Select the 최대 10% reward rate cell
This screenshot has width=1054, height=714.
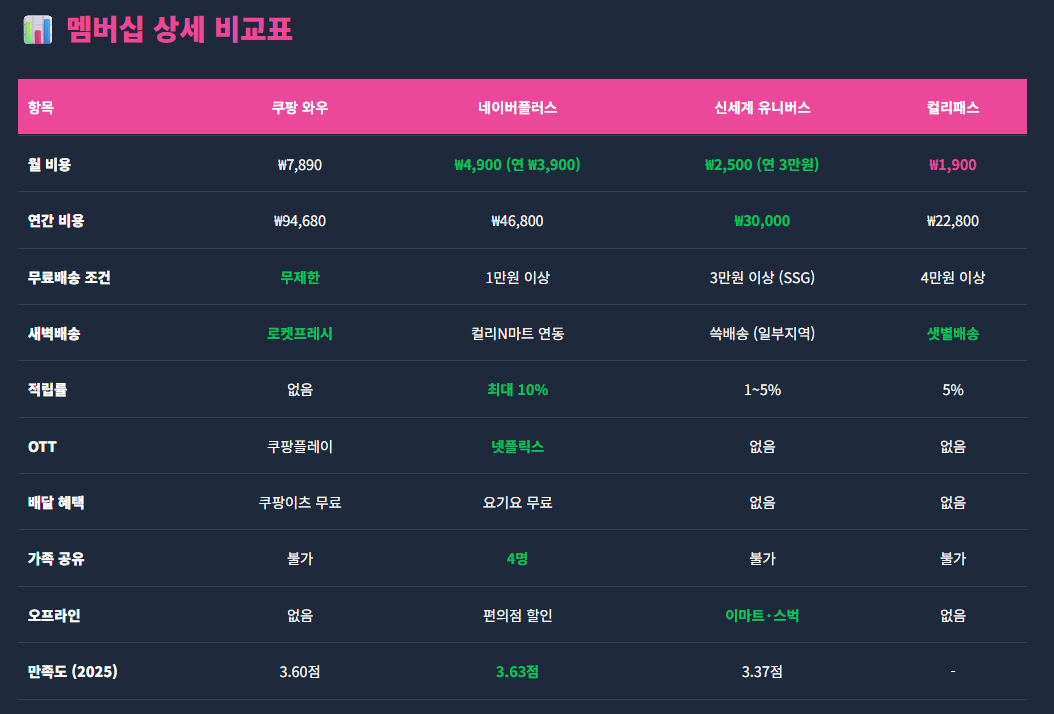tap(517, 390)
